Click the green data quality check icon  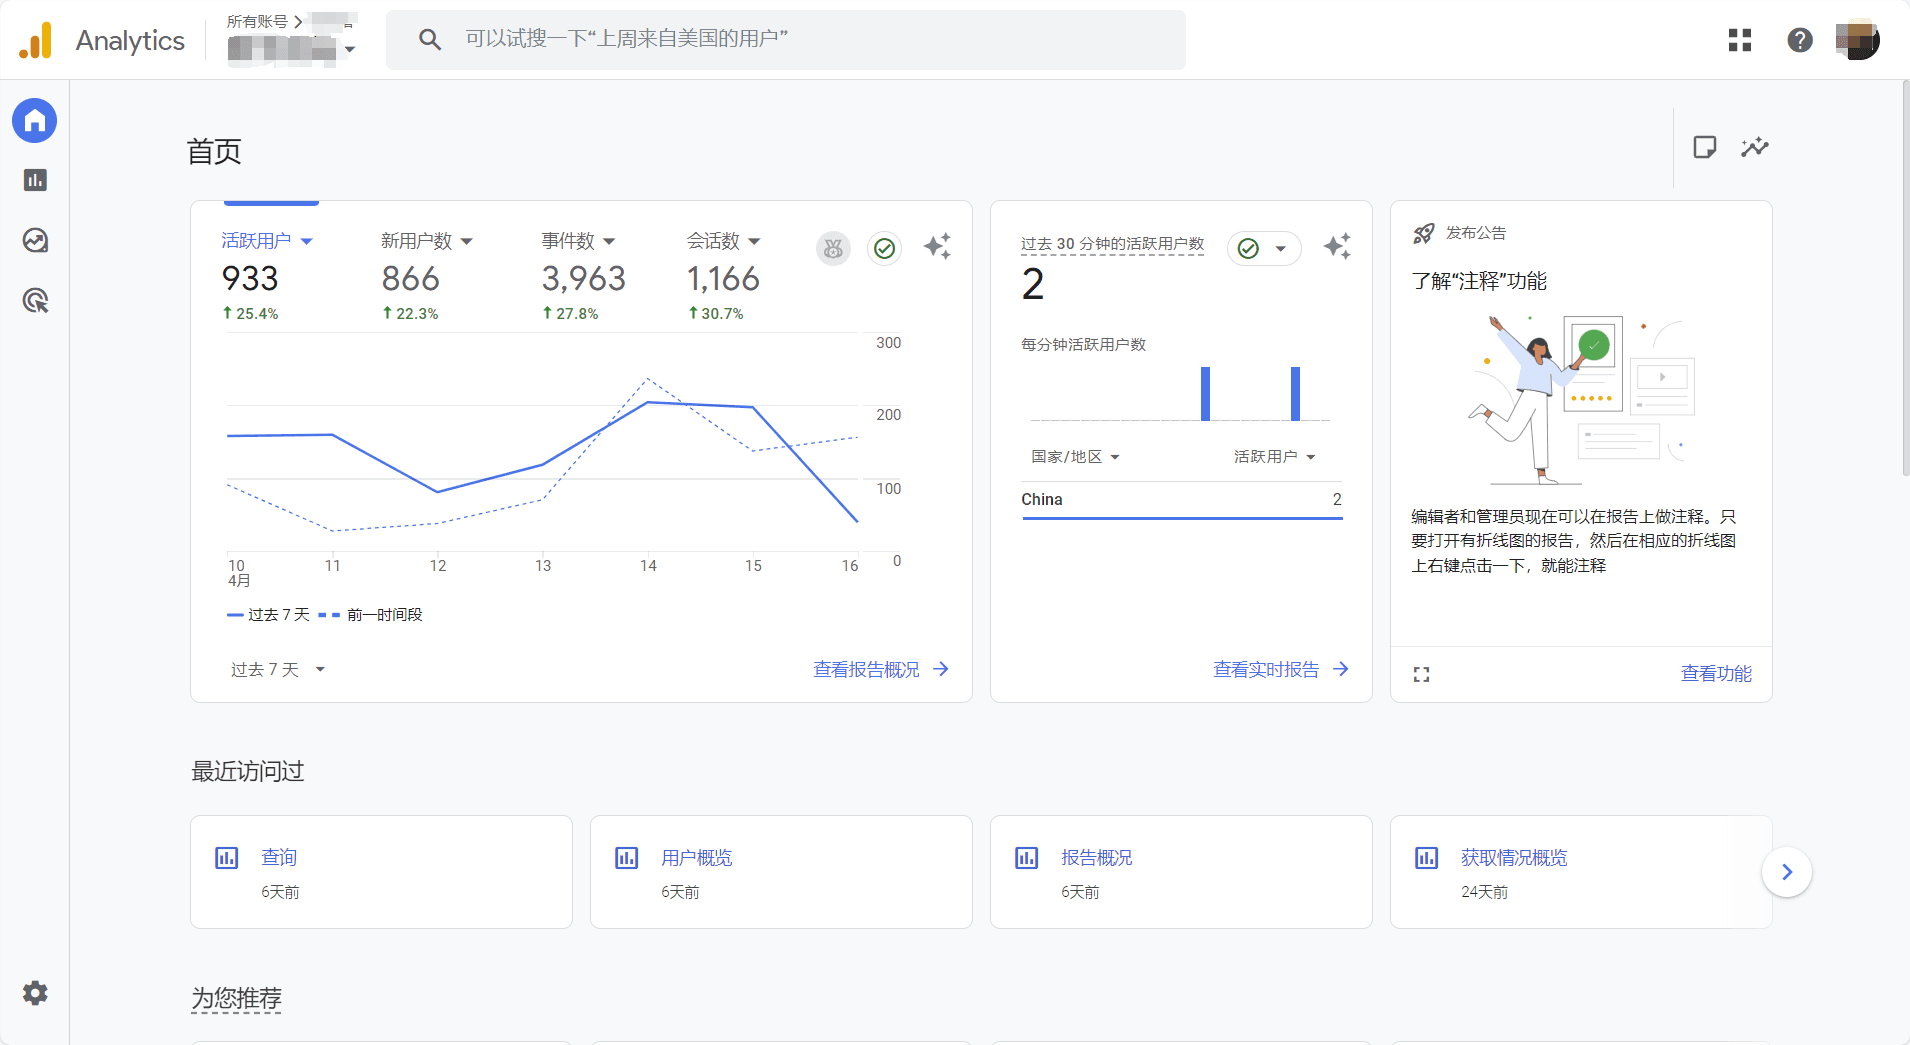(x=885, y=248)
